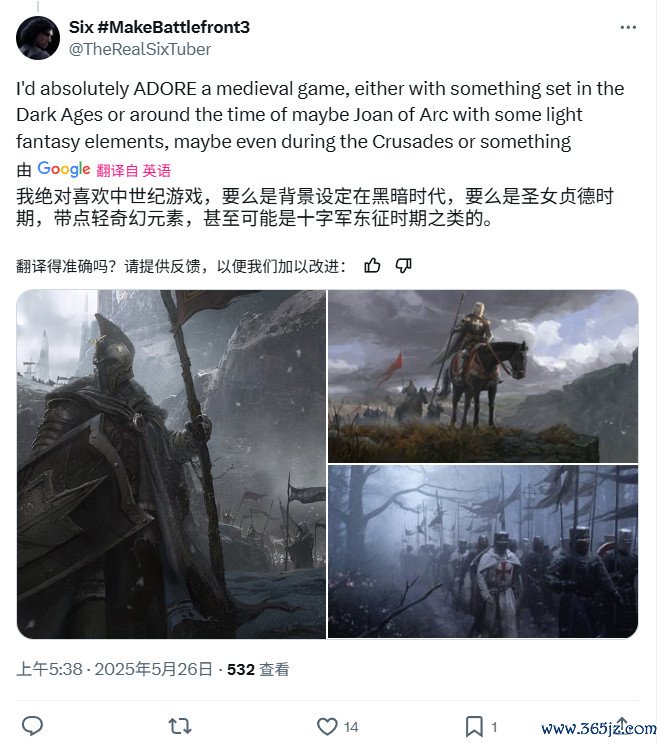Open the Templar knights marching image
664x744 pixels.
pyautogui.click(x=483, y=552)
